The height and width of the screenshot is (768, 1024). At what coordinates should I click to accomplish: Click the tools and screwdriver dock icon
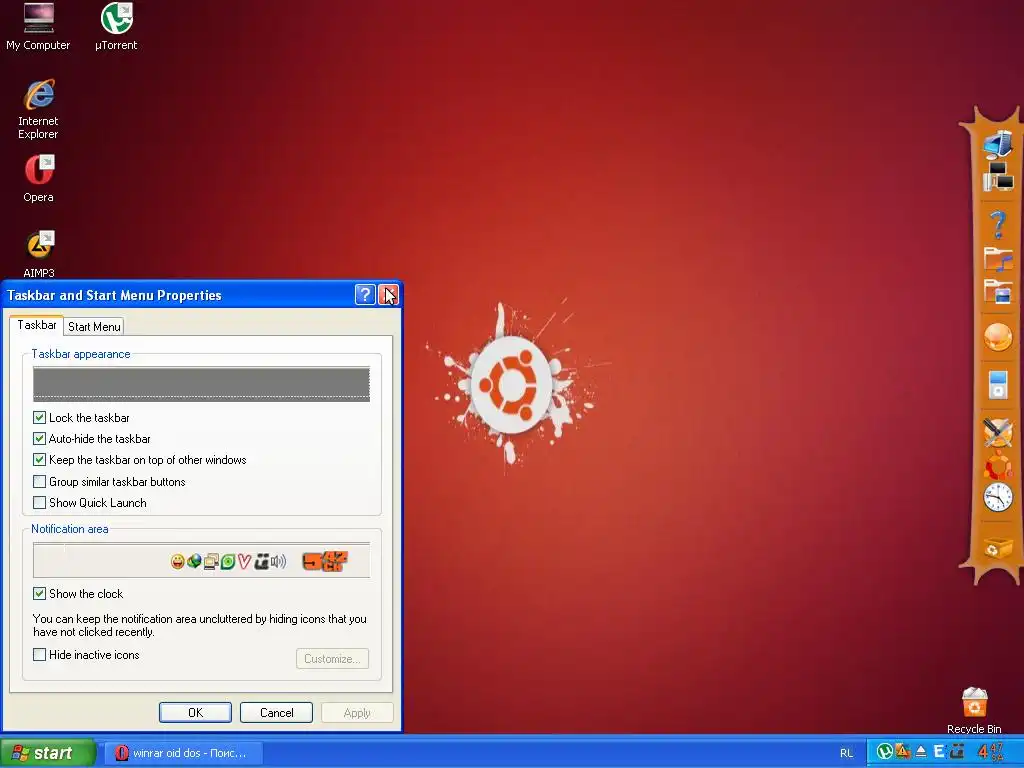click(998, 432)
